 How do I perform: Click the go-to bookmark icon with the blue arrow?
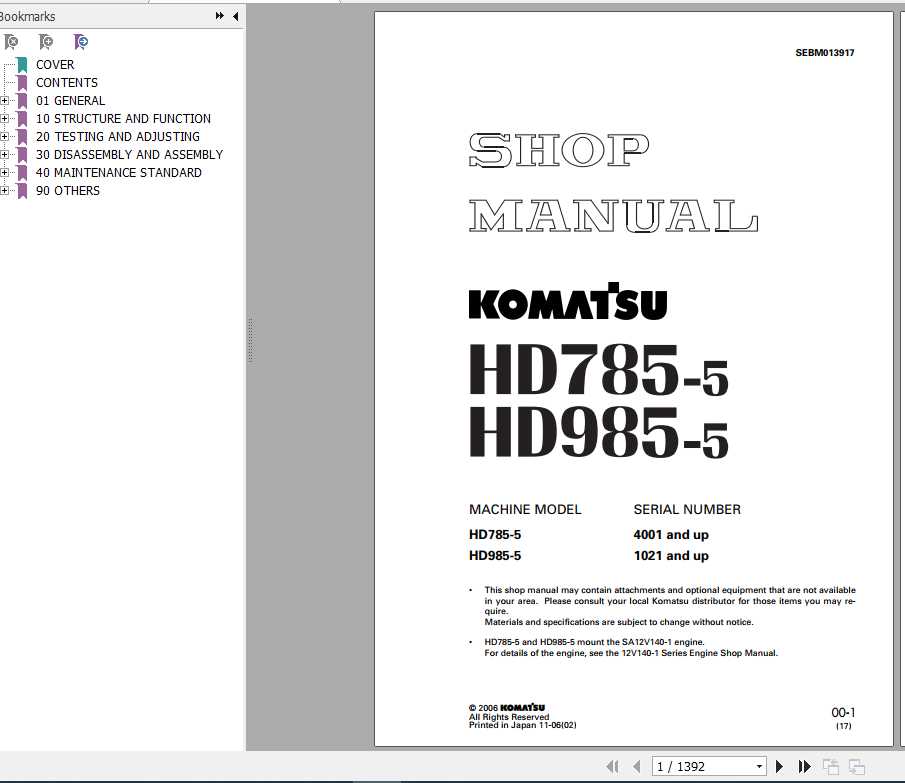tap(81, 42)
